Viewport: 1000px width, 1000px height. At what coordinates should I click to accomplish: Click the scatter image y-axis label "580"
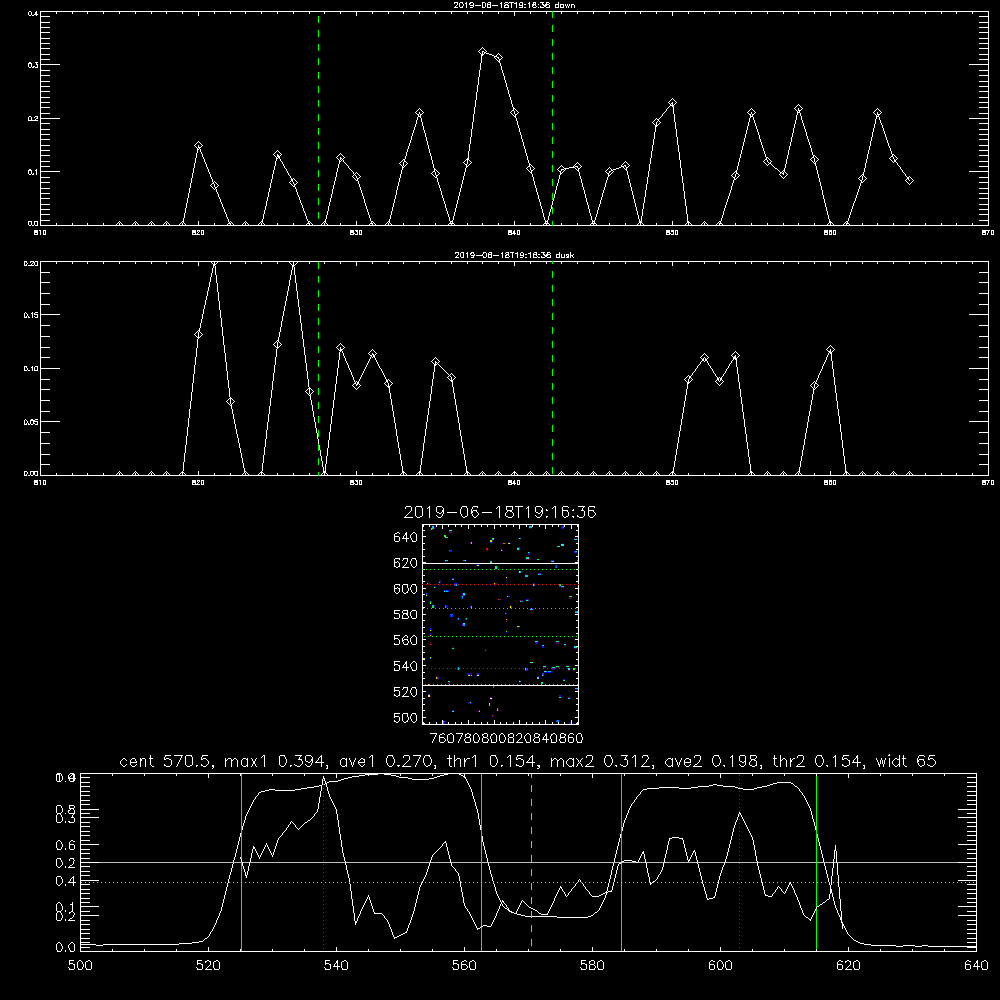tap(406, 615)
